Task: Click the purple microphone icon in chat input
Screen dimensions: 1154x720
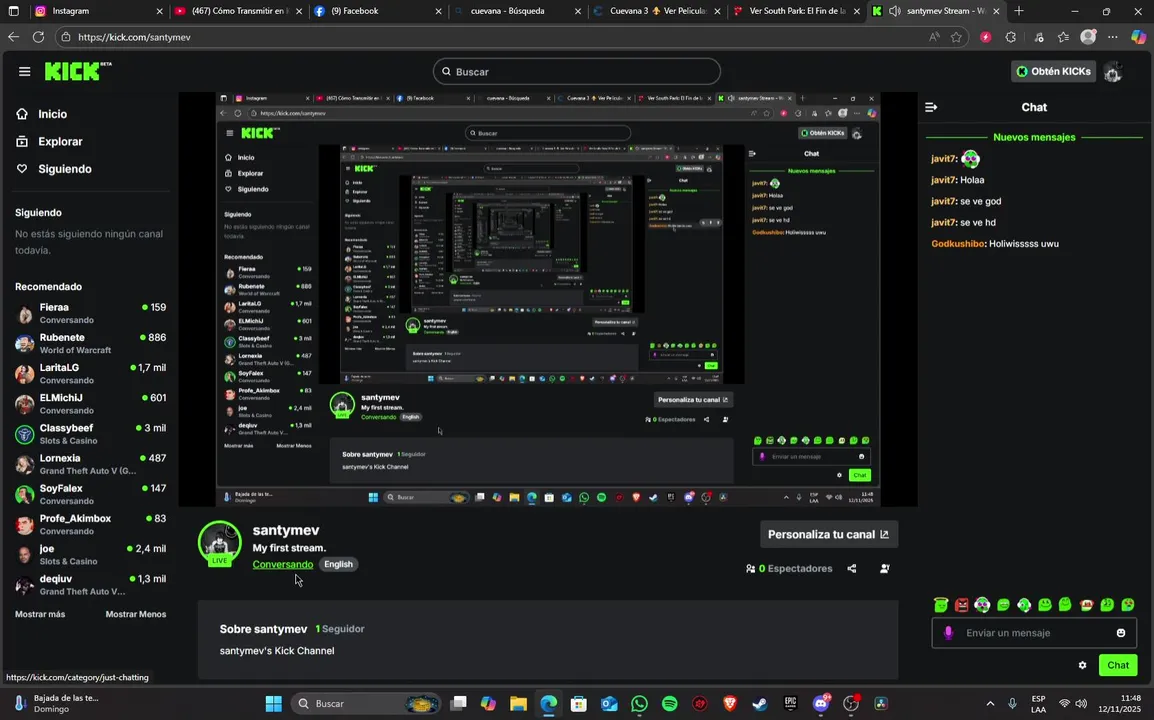Action: 949,633
